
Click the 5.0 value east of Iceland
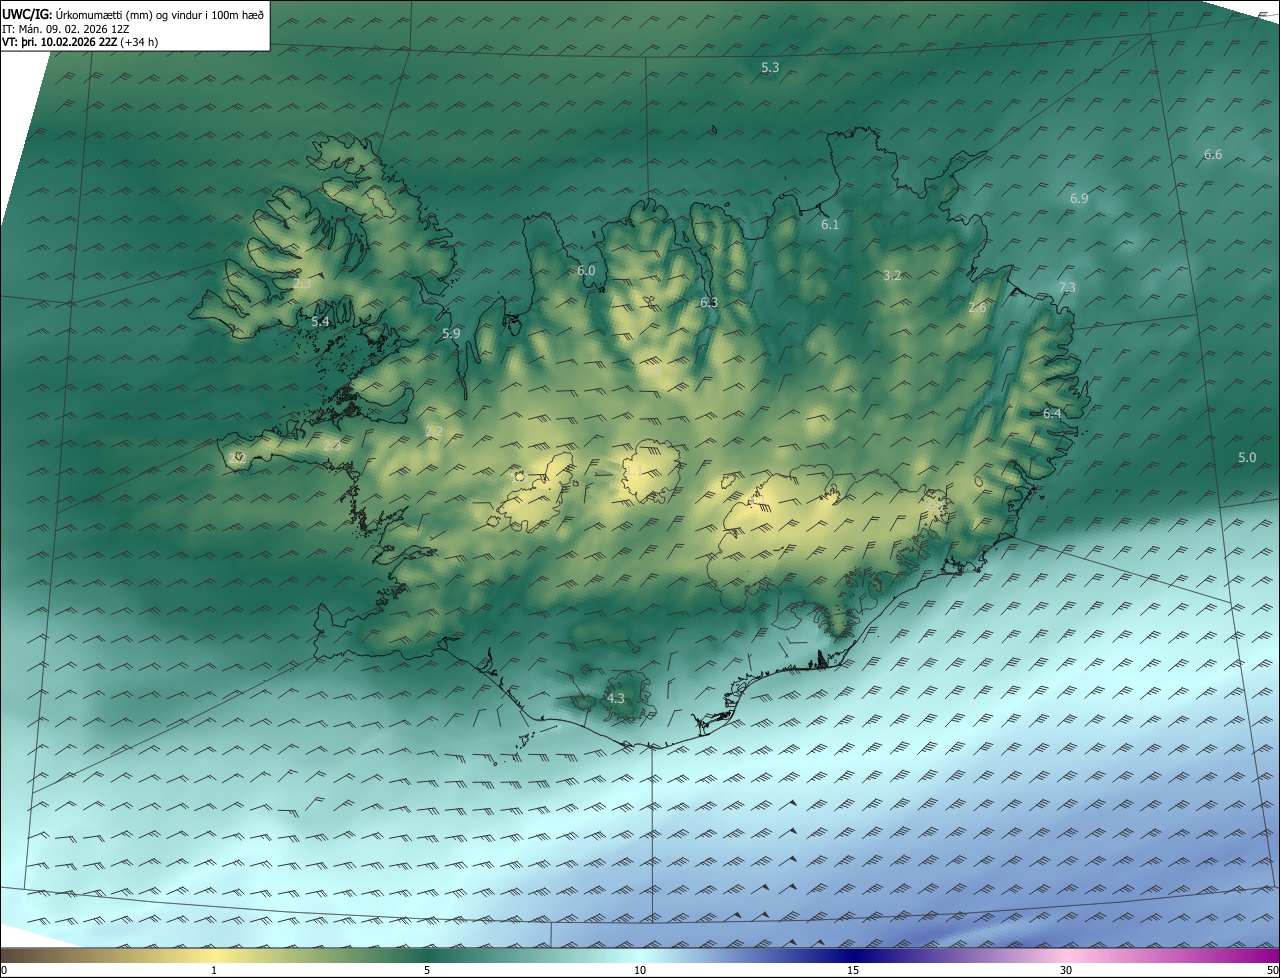(x=1247, y=457)
